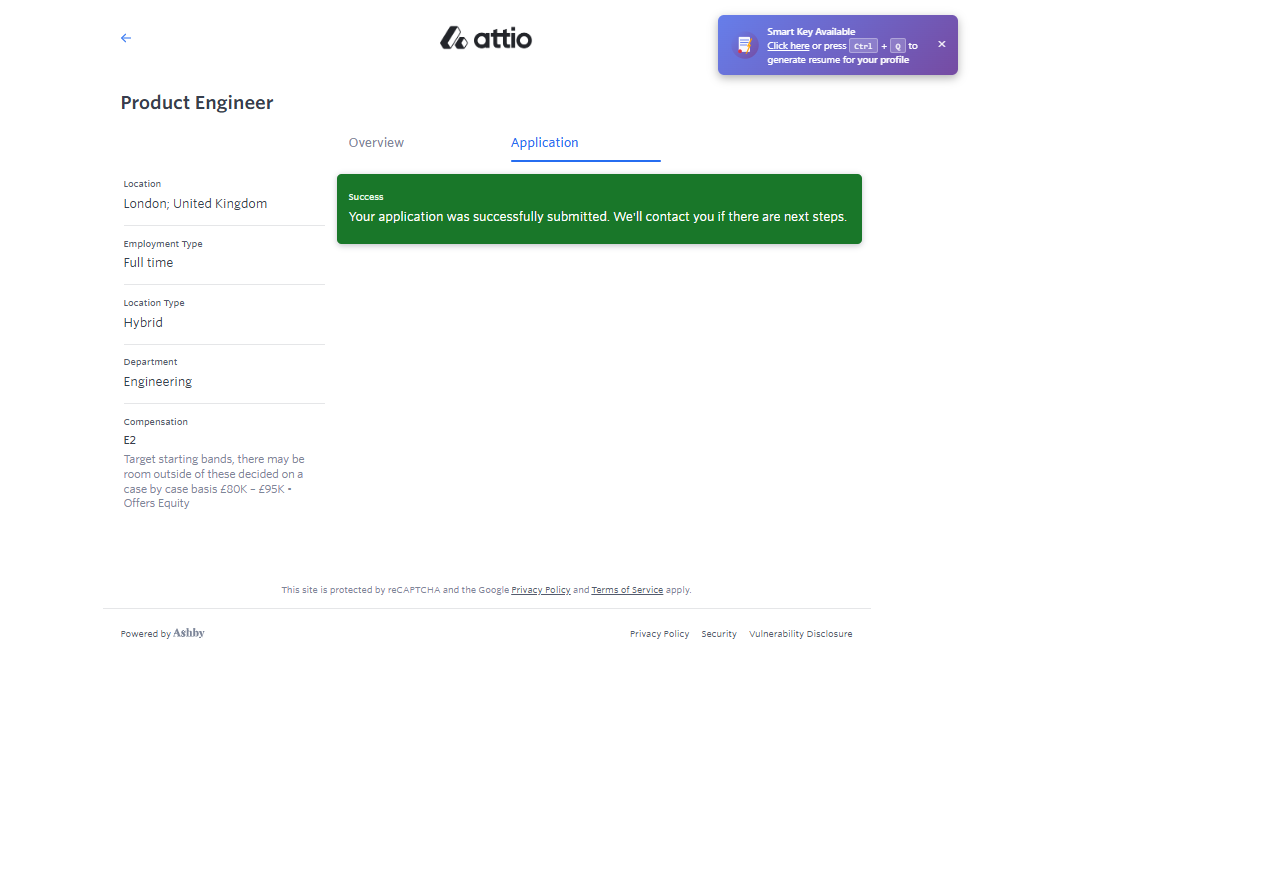Viewport: 1277px width, 878px height.
Task: Click the back arrow icon
Action: pyautogui.click(x=126, y=38)
